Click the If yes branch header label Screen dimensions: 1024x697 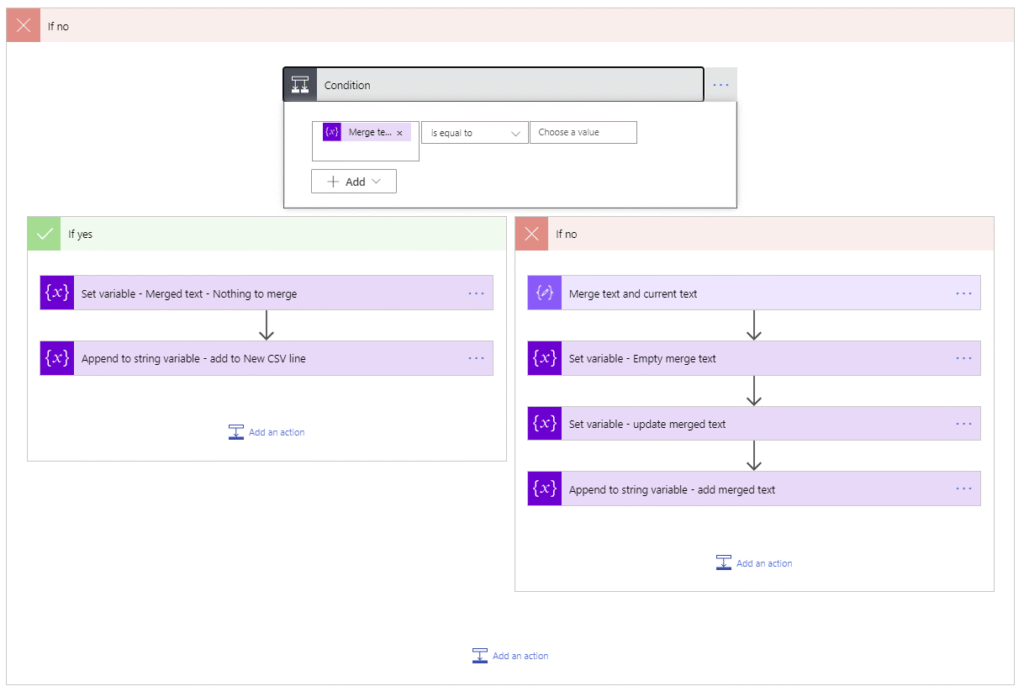[80, 234]
